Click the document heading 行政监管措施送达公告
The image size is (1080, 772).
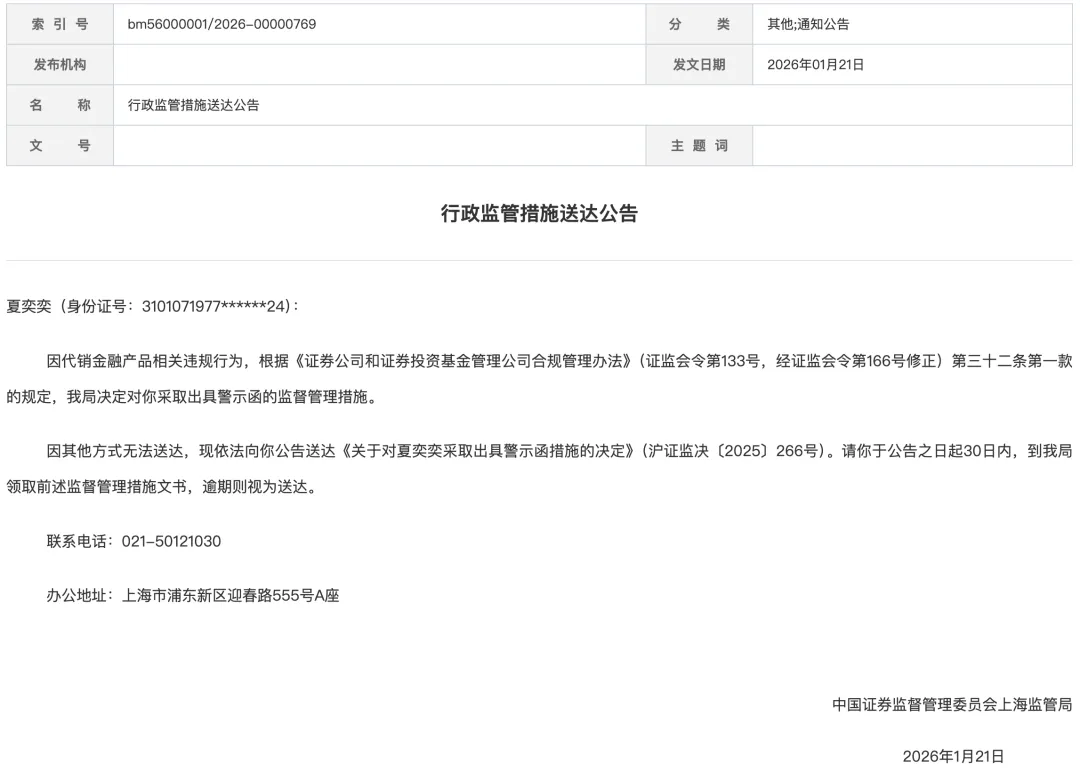[540, 213]
